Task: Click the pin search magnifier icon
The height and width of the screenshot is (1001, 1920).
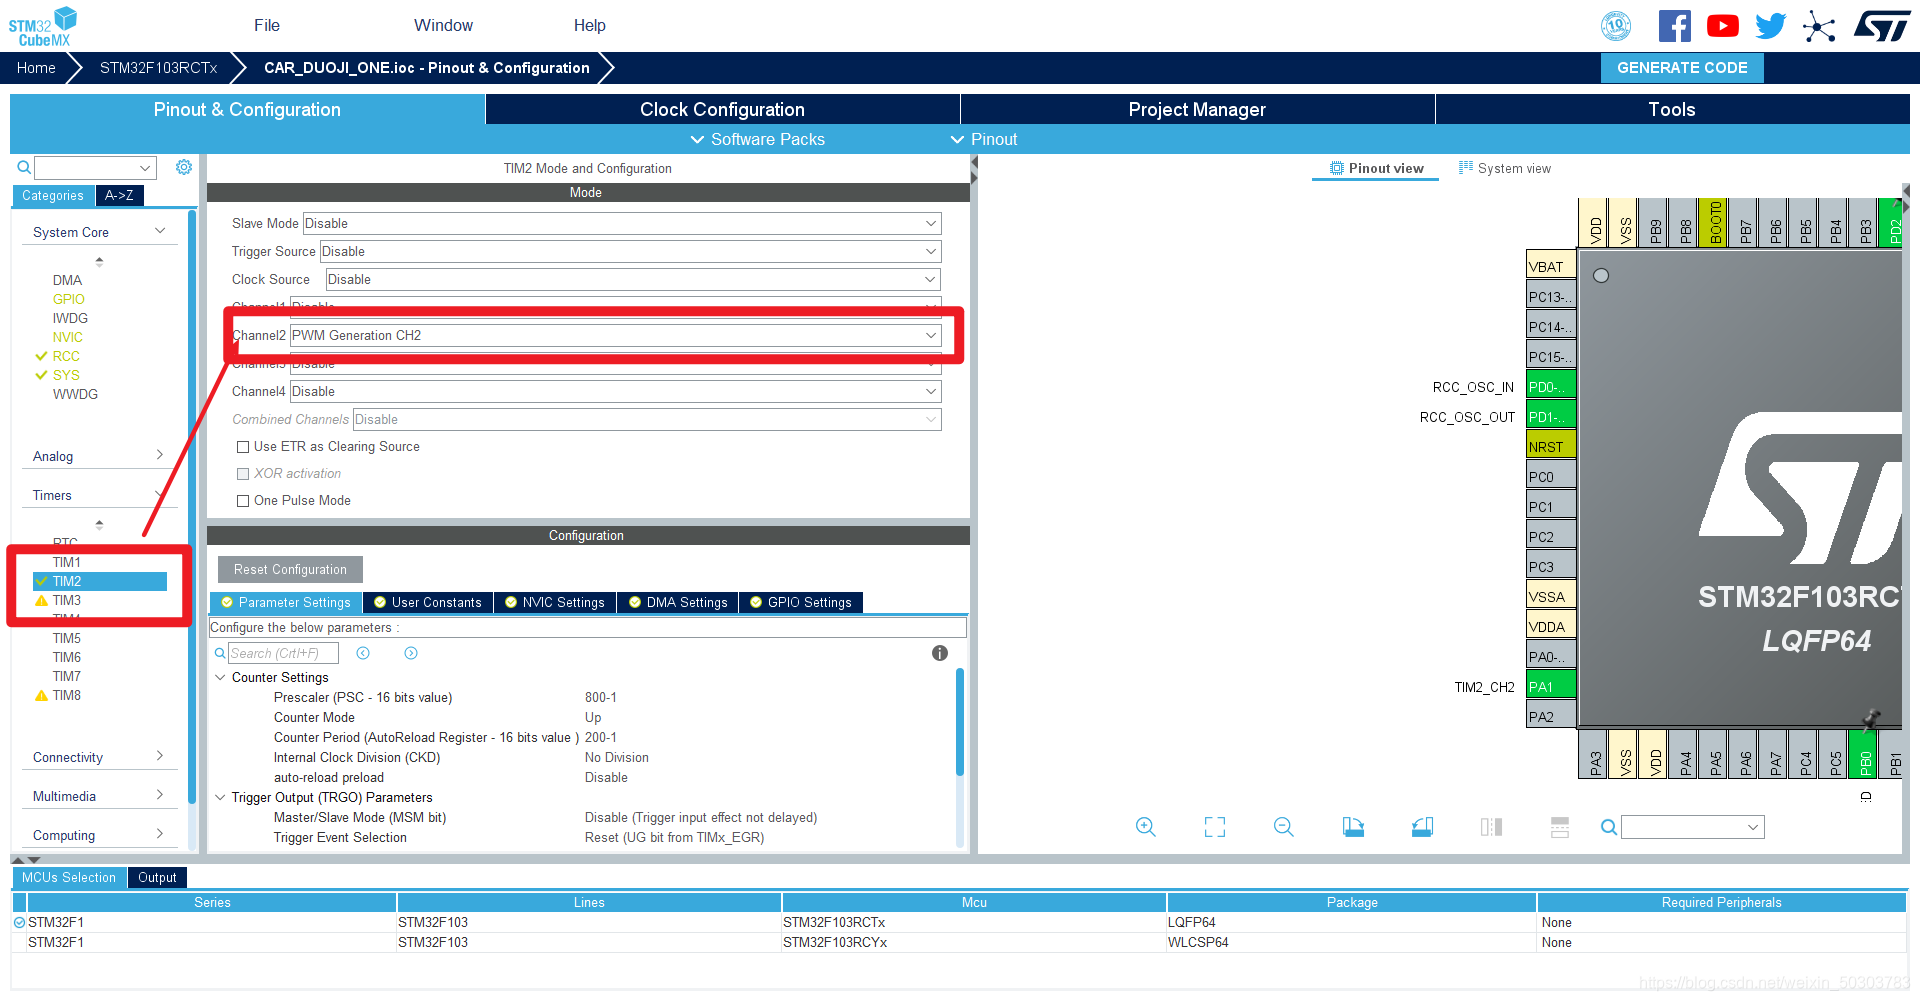Action: (1609, 827)
